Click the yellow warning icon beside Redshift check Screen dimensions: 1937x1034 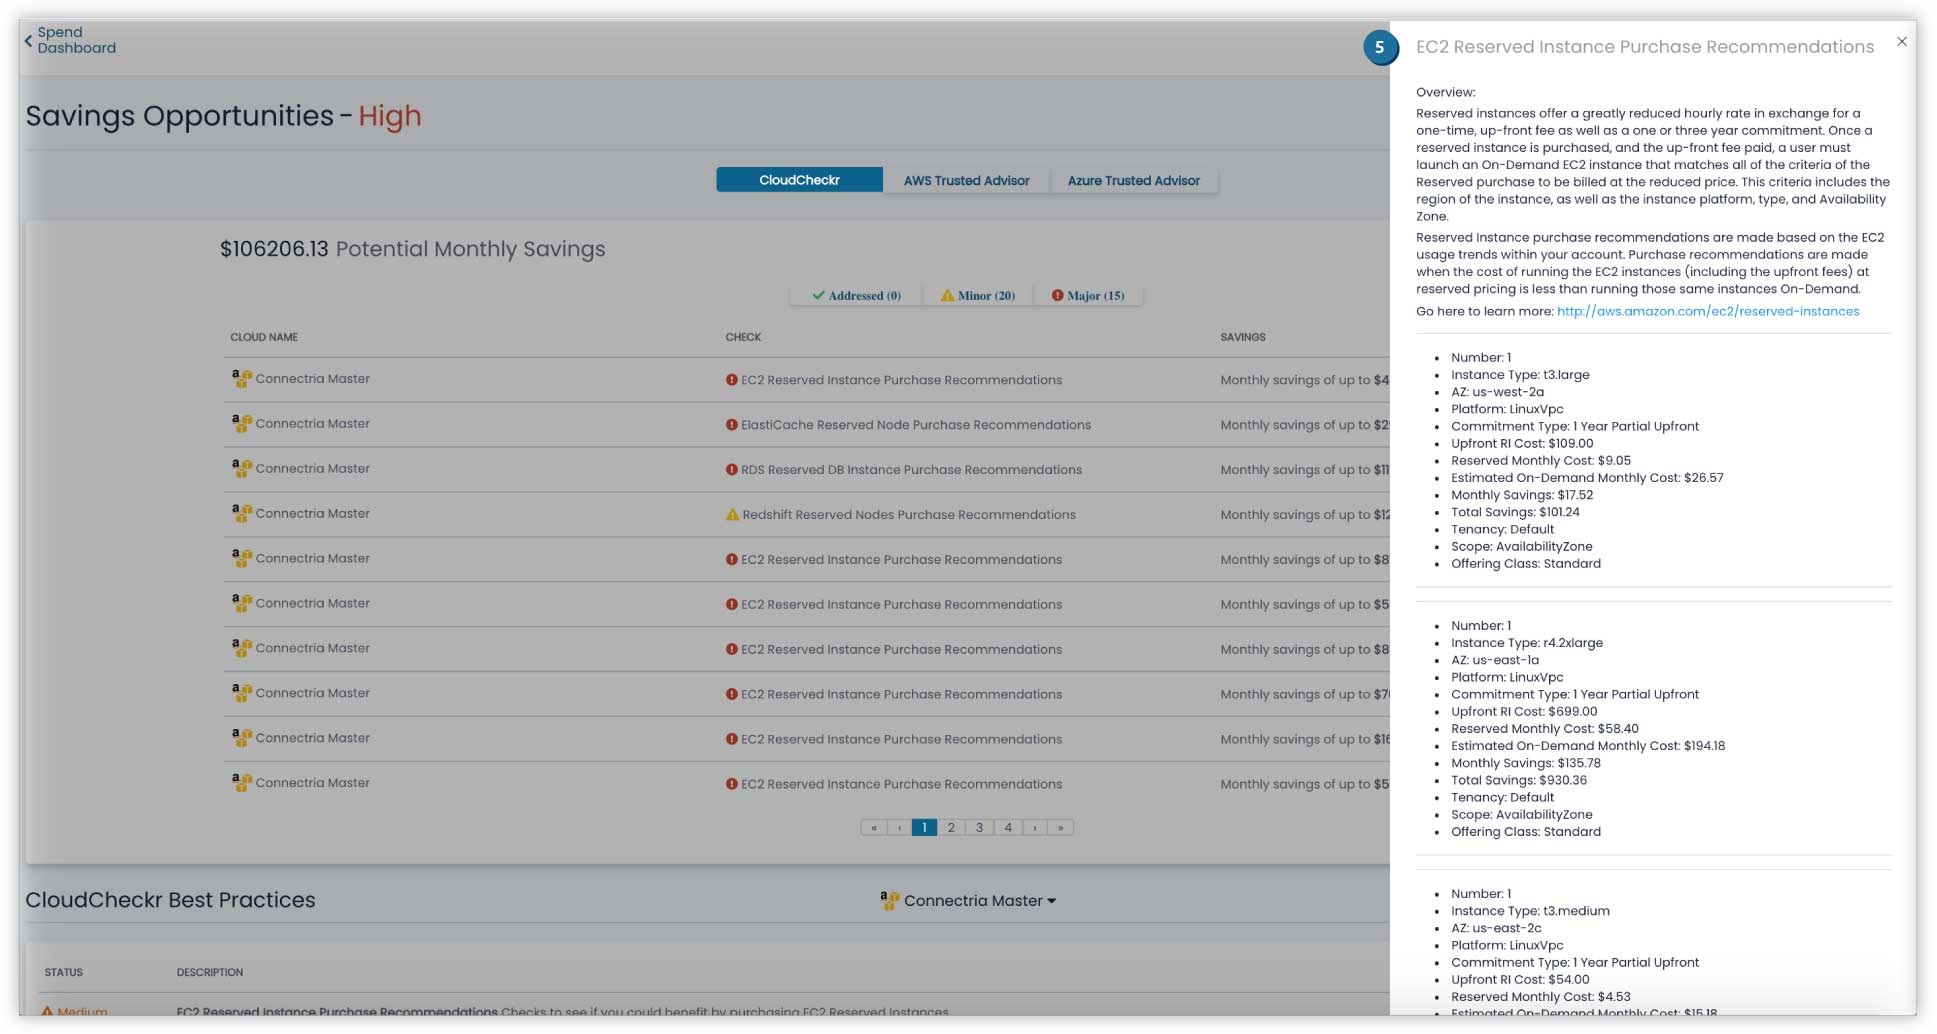click(x=732, y=515)
